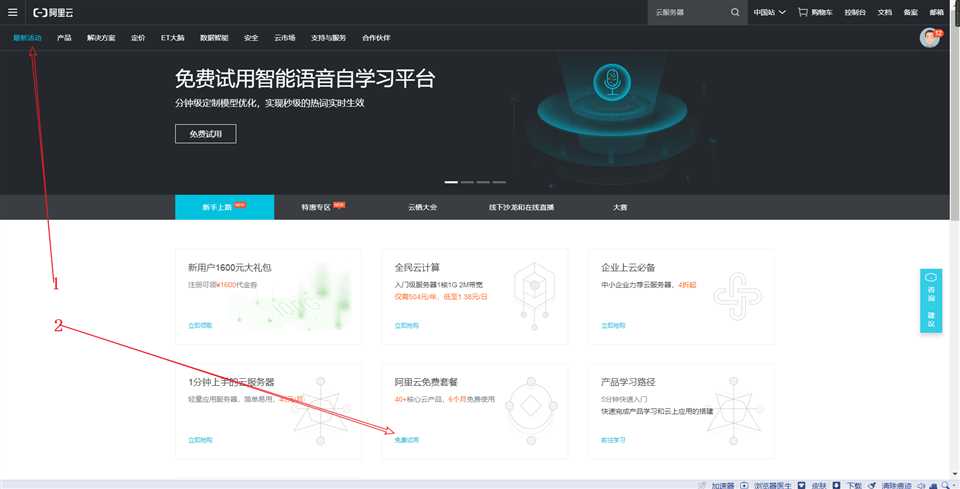This screenshot has width=960, height=489.
Task: Open the 建议 side widget
Action: (x=931, y=318)
